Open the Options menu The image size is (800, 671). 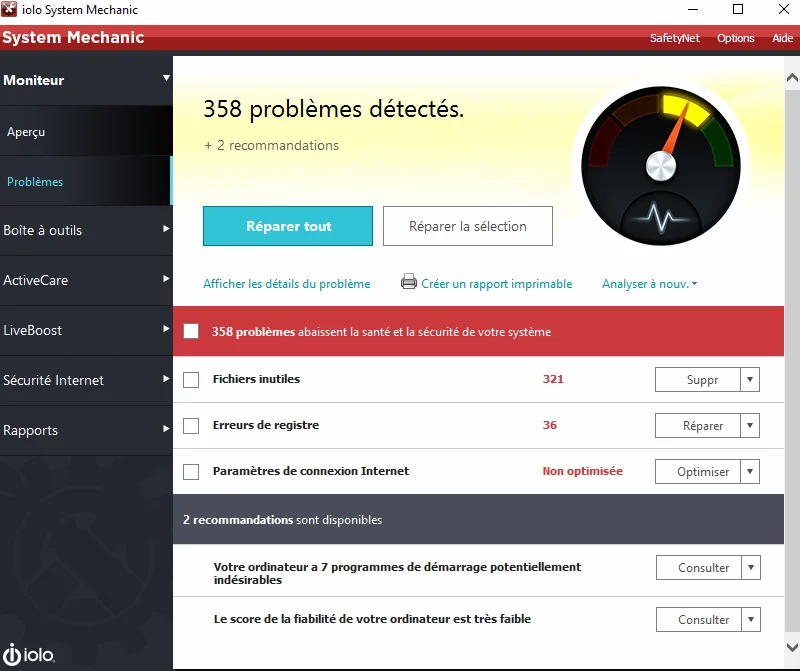735,38
